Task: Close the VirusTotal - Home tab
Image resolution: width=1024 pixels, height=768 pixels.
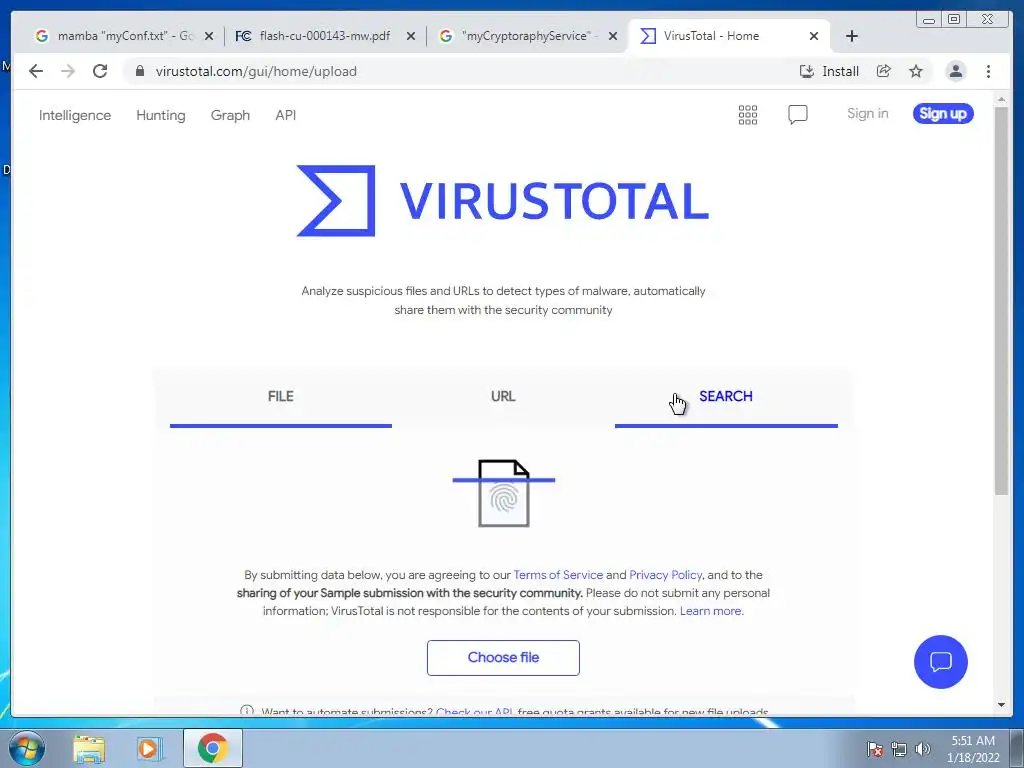Action: [x=814, y=37]
